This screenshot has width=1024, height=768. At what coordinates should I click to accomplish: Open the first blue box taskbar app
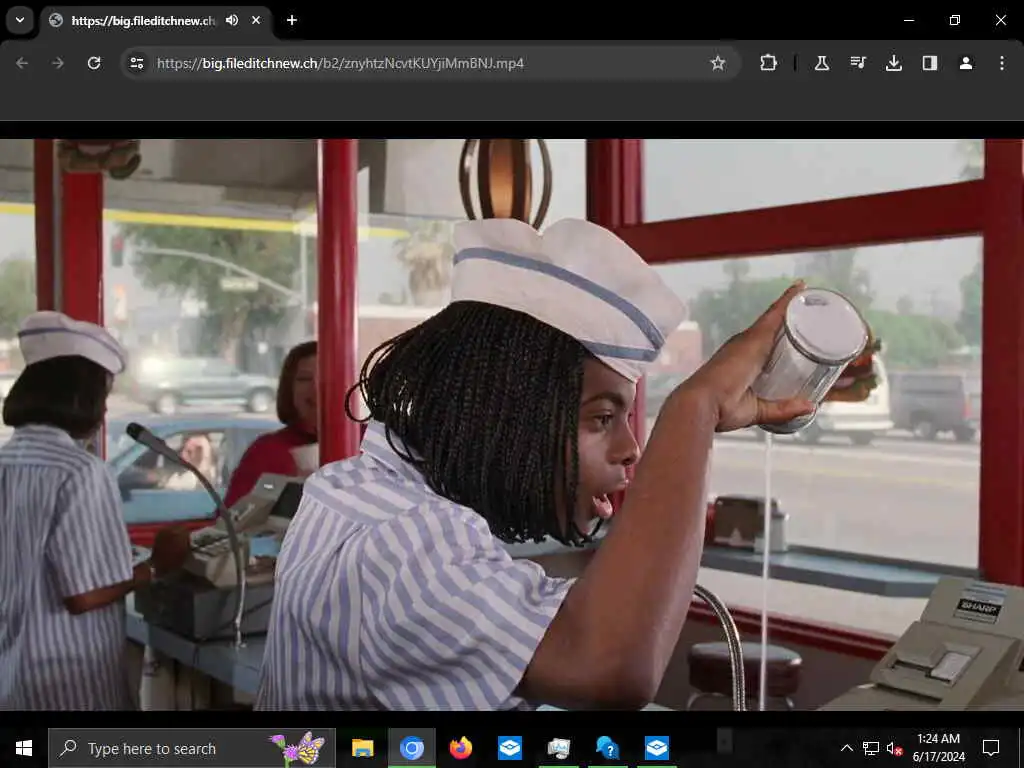coord(509,748)
